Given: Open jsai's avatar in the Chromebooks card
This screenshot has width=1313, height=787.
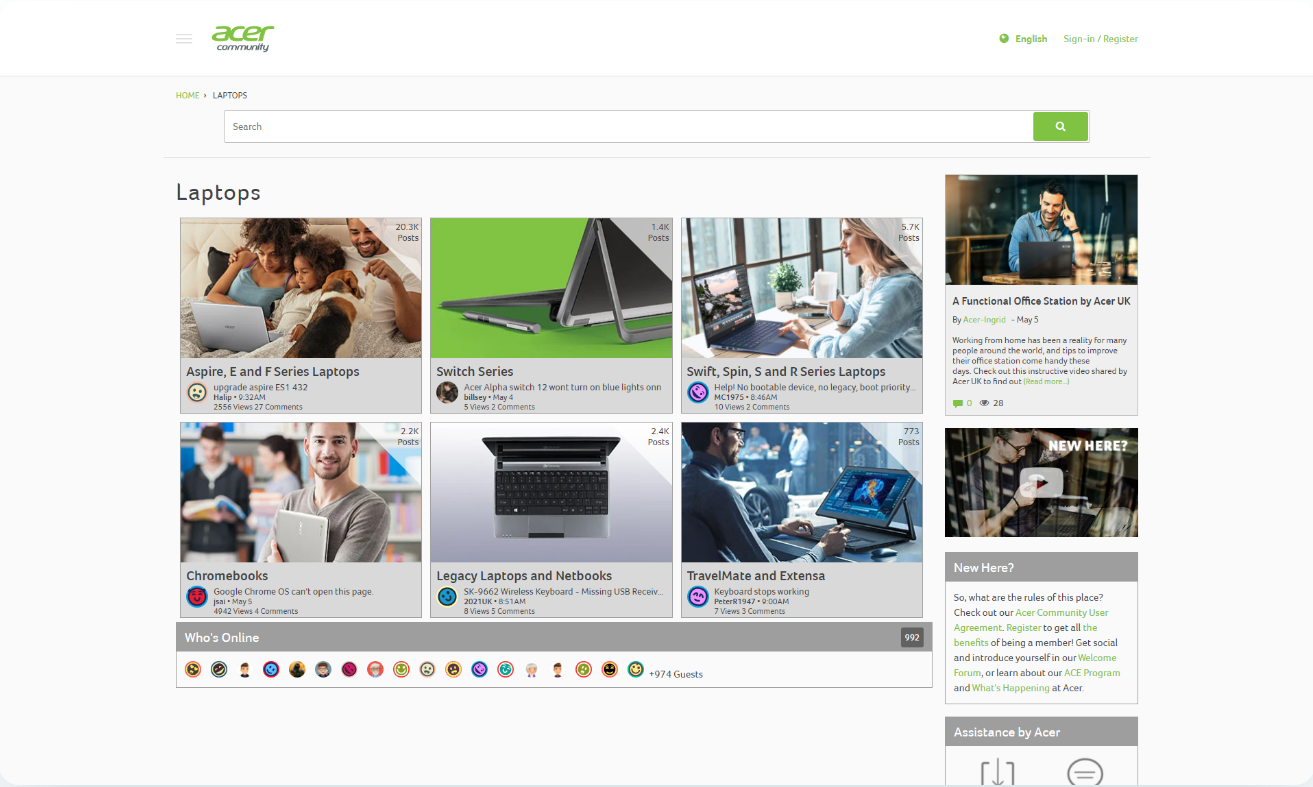Looking at the screenshot, I should click(197, 597).
